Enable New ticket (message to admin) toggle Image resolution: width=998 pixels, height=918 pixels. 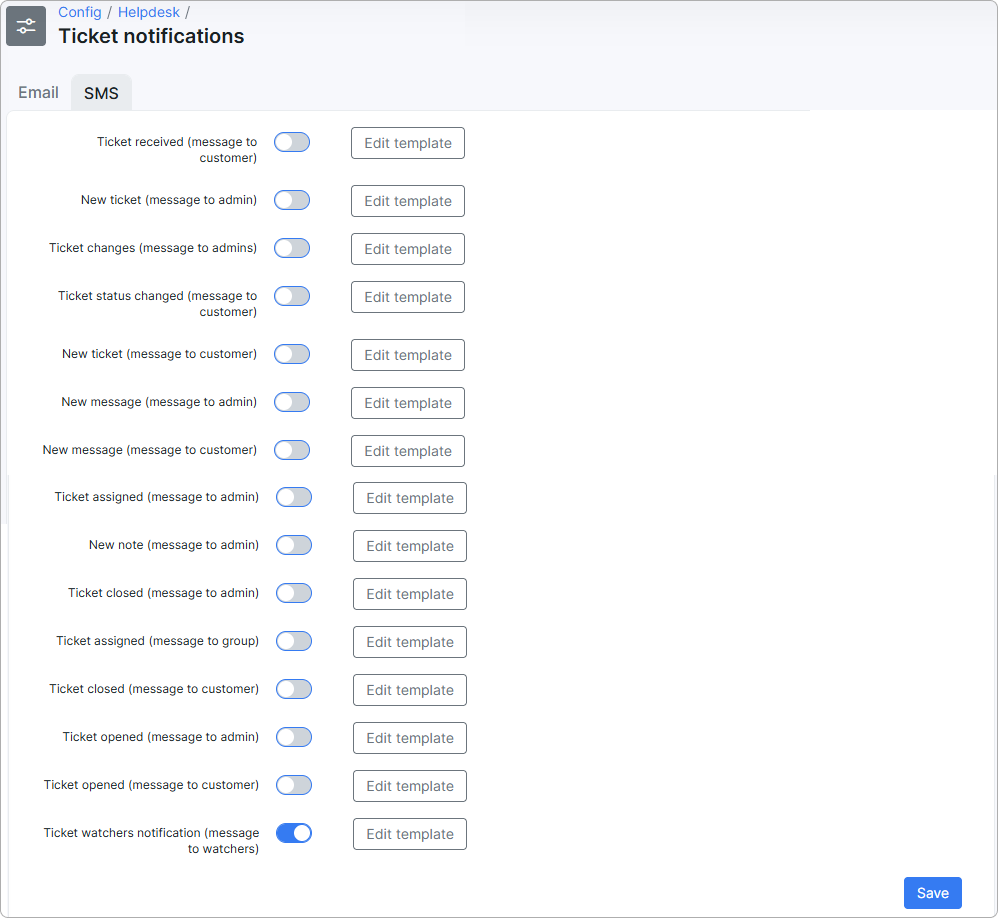point(292,200)
